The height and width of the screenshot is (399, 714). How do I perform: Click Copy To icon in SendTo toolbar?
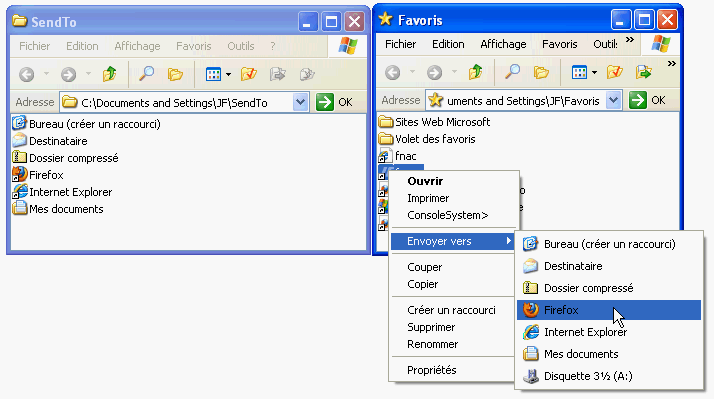pos(307,74)
